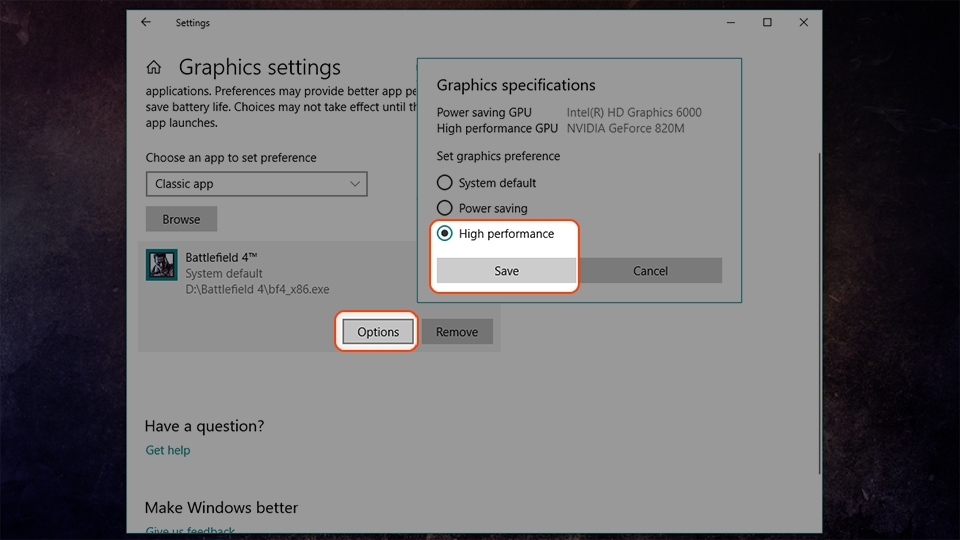Viewport: 960px width, 540px height.
Task: Select the System default radio button
Action: tap(444, 182)
